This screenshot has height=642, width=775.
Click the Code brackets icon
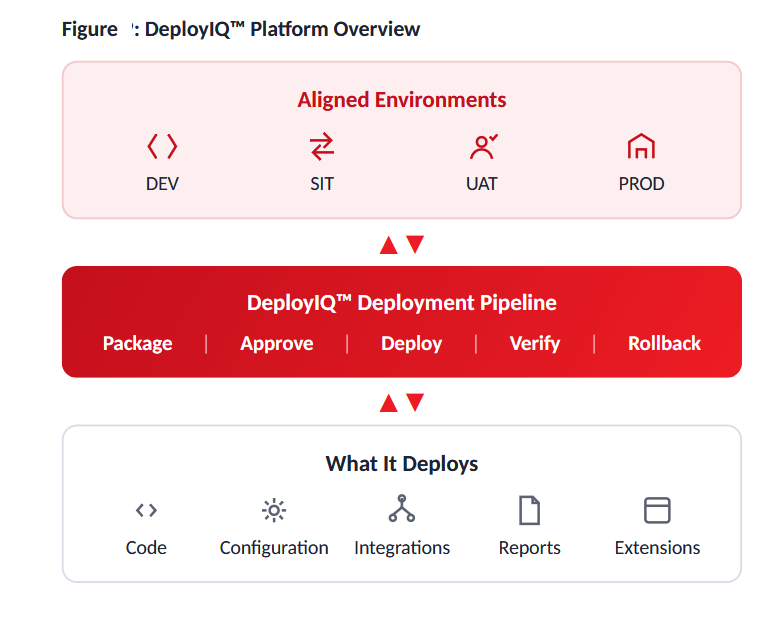click(x=146, y=510)
